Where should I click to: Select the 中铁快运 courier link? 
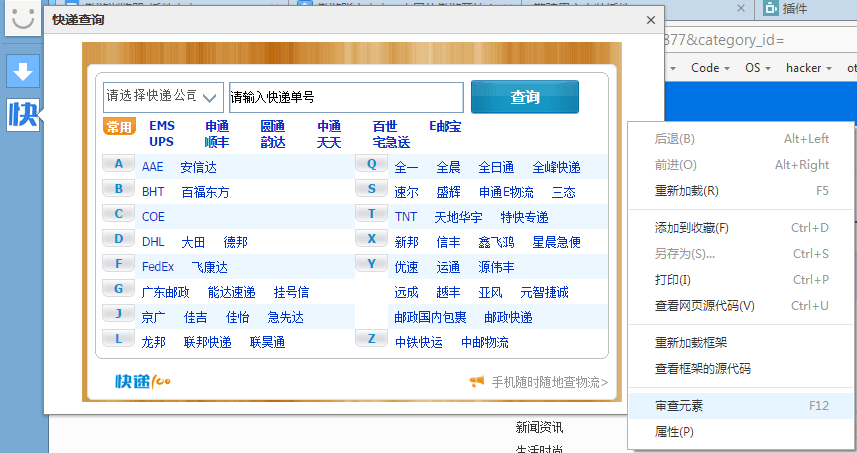click(x=419, y=342)
